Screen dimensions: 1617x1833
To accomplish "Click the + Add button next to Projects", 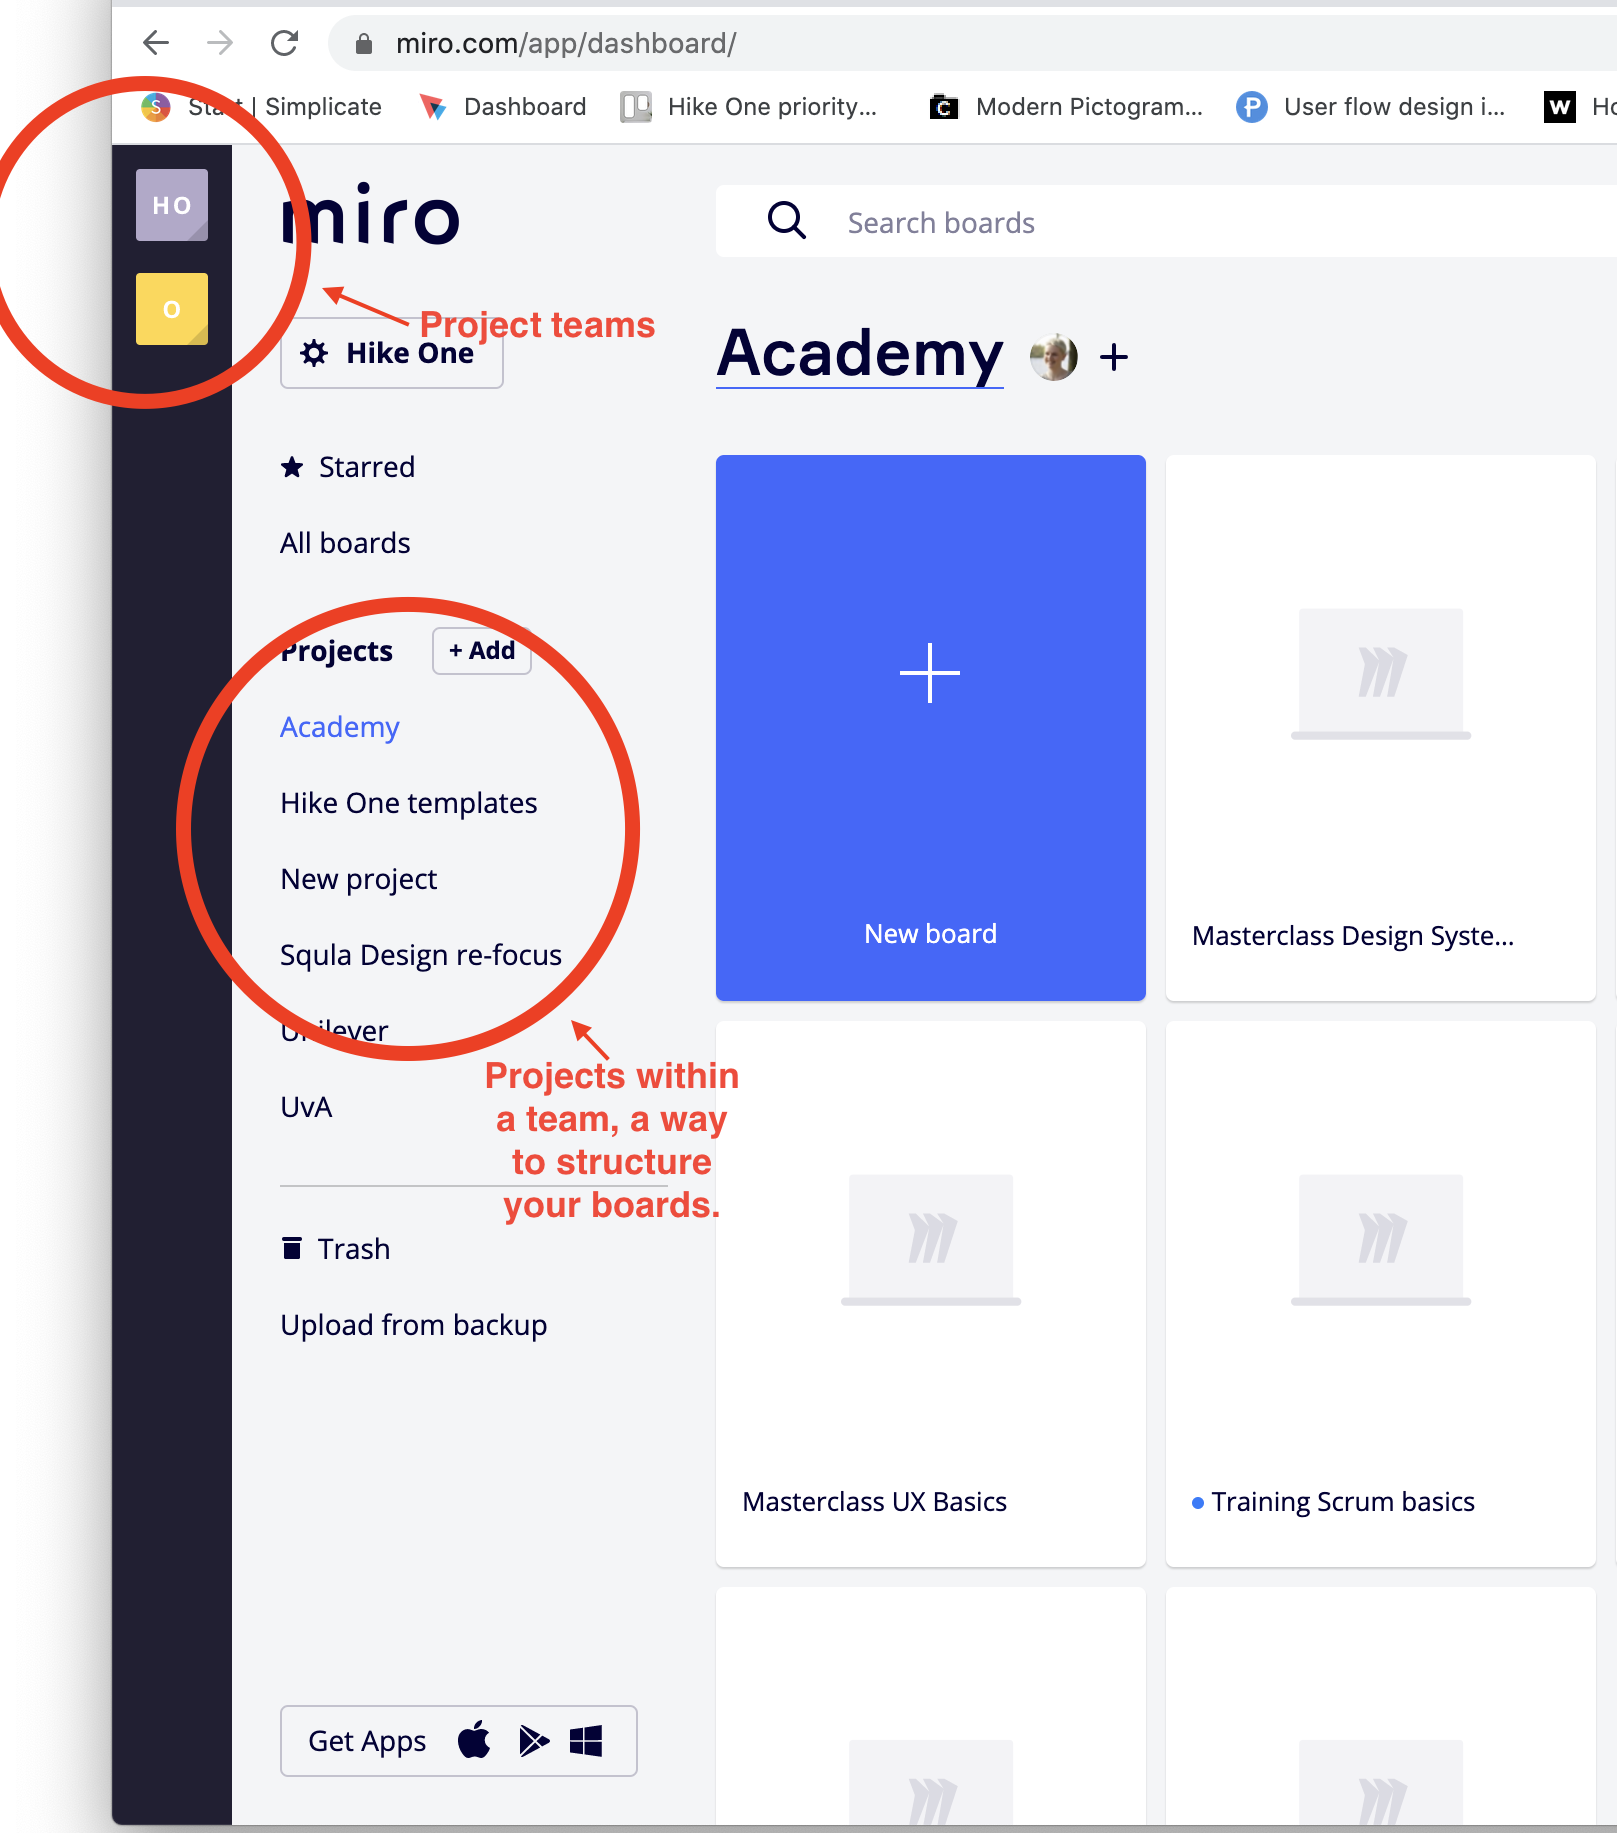I will click(x=481, y=651).
